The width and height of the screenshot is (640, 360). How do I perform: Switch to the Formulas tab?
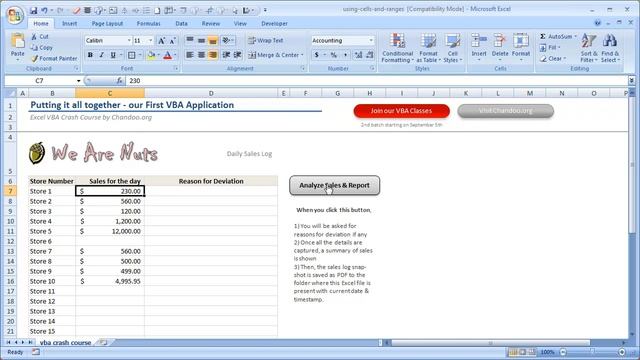pos(149,24)
